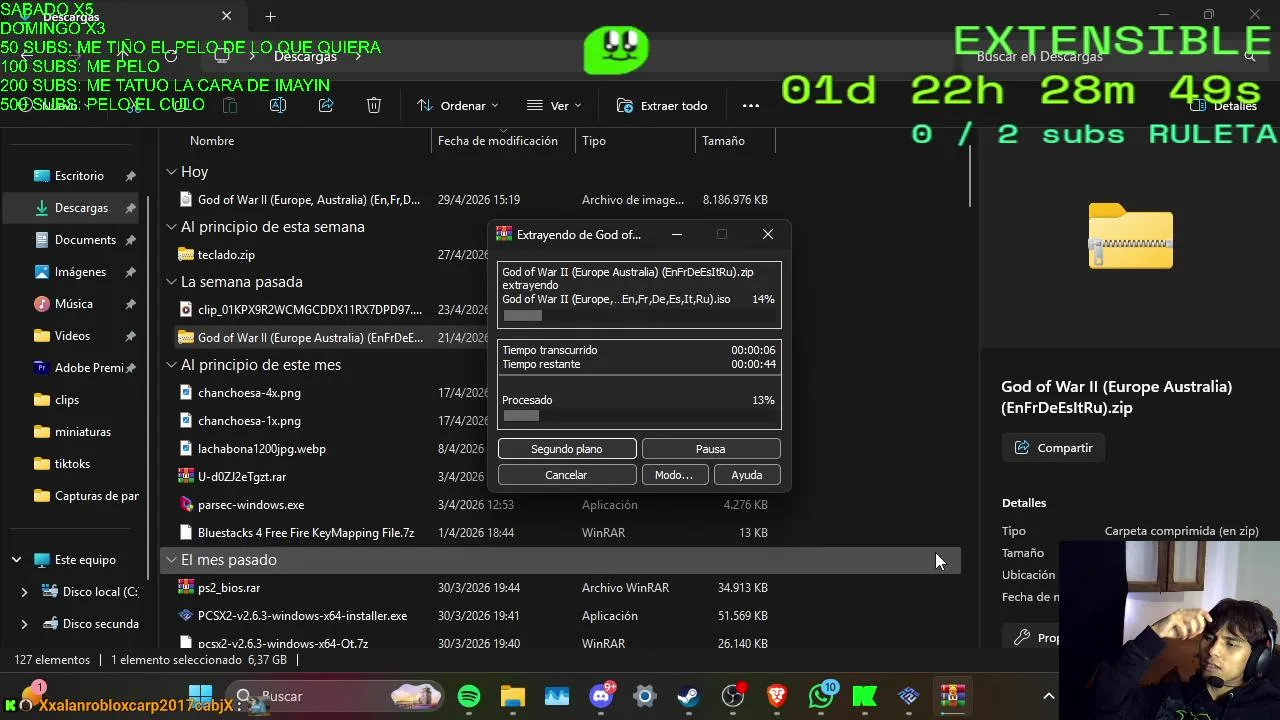
Task: Toggle the Detalles pane button
Action: click(1224, 105)
